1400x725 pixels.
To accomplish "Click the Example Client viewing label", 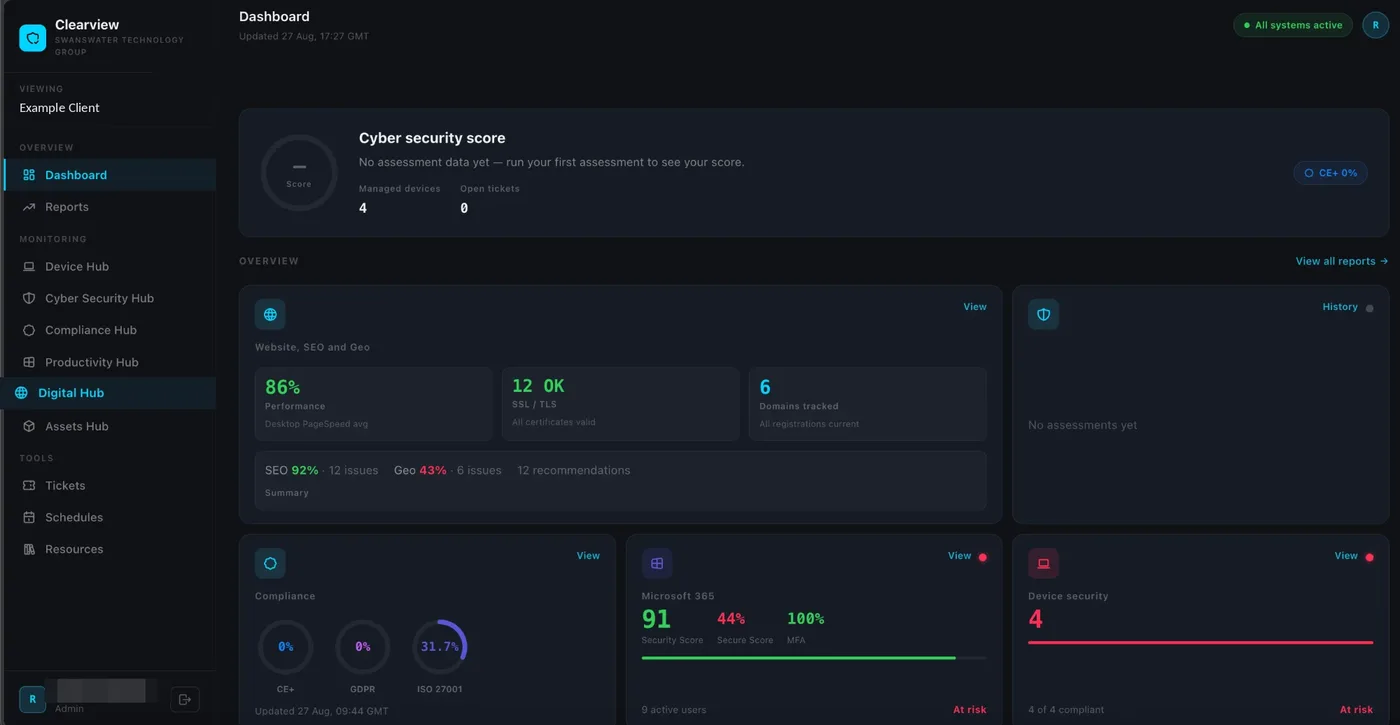I will tap(60, 108).
